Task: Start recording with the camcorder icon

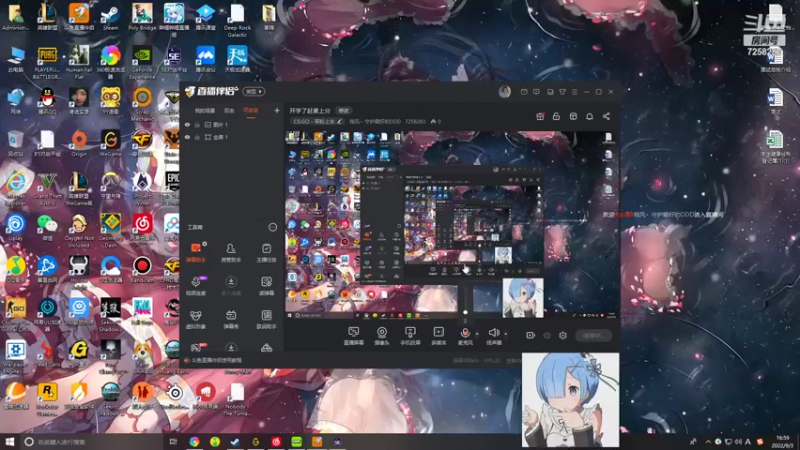Action: point(531,335)
